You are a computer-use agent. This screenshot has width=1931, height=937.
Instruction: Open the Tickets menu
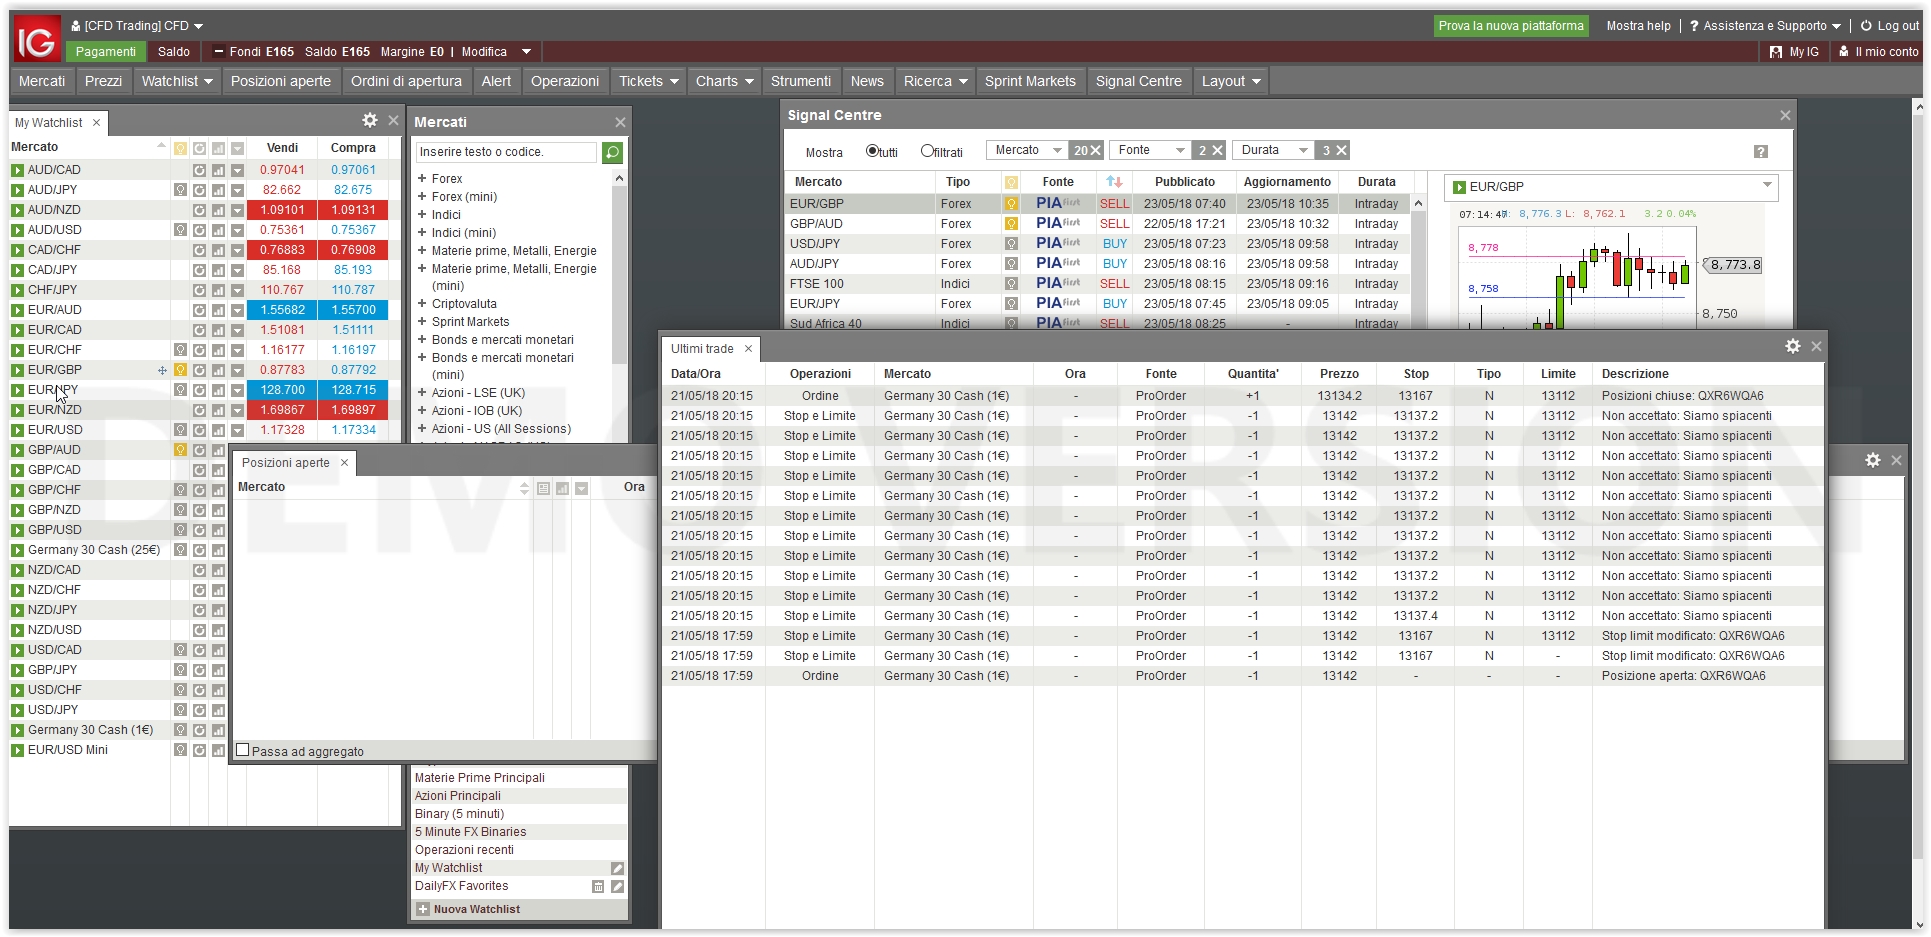click(x=648, y=81)
